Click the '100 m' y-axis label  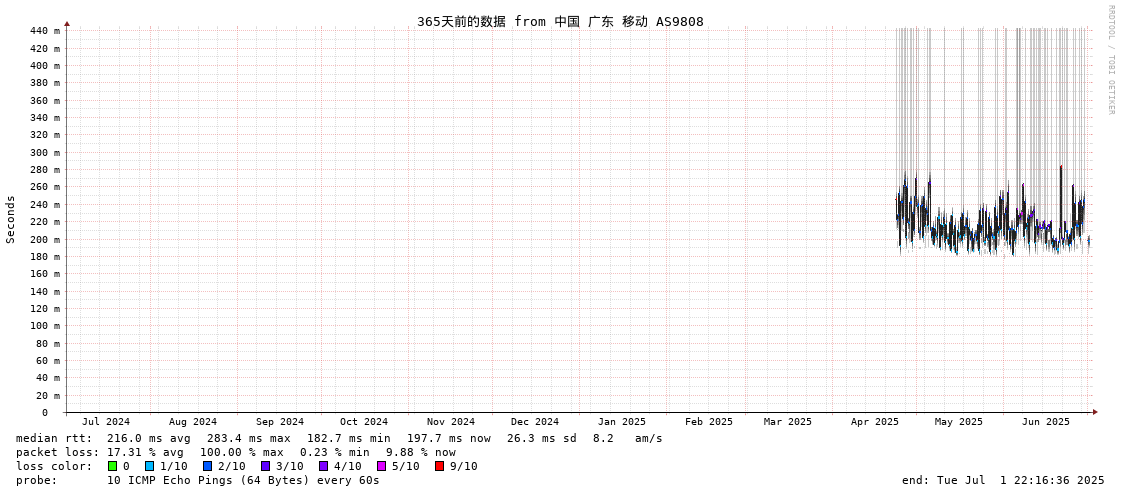pyautogui.click(x=45, y=325)
